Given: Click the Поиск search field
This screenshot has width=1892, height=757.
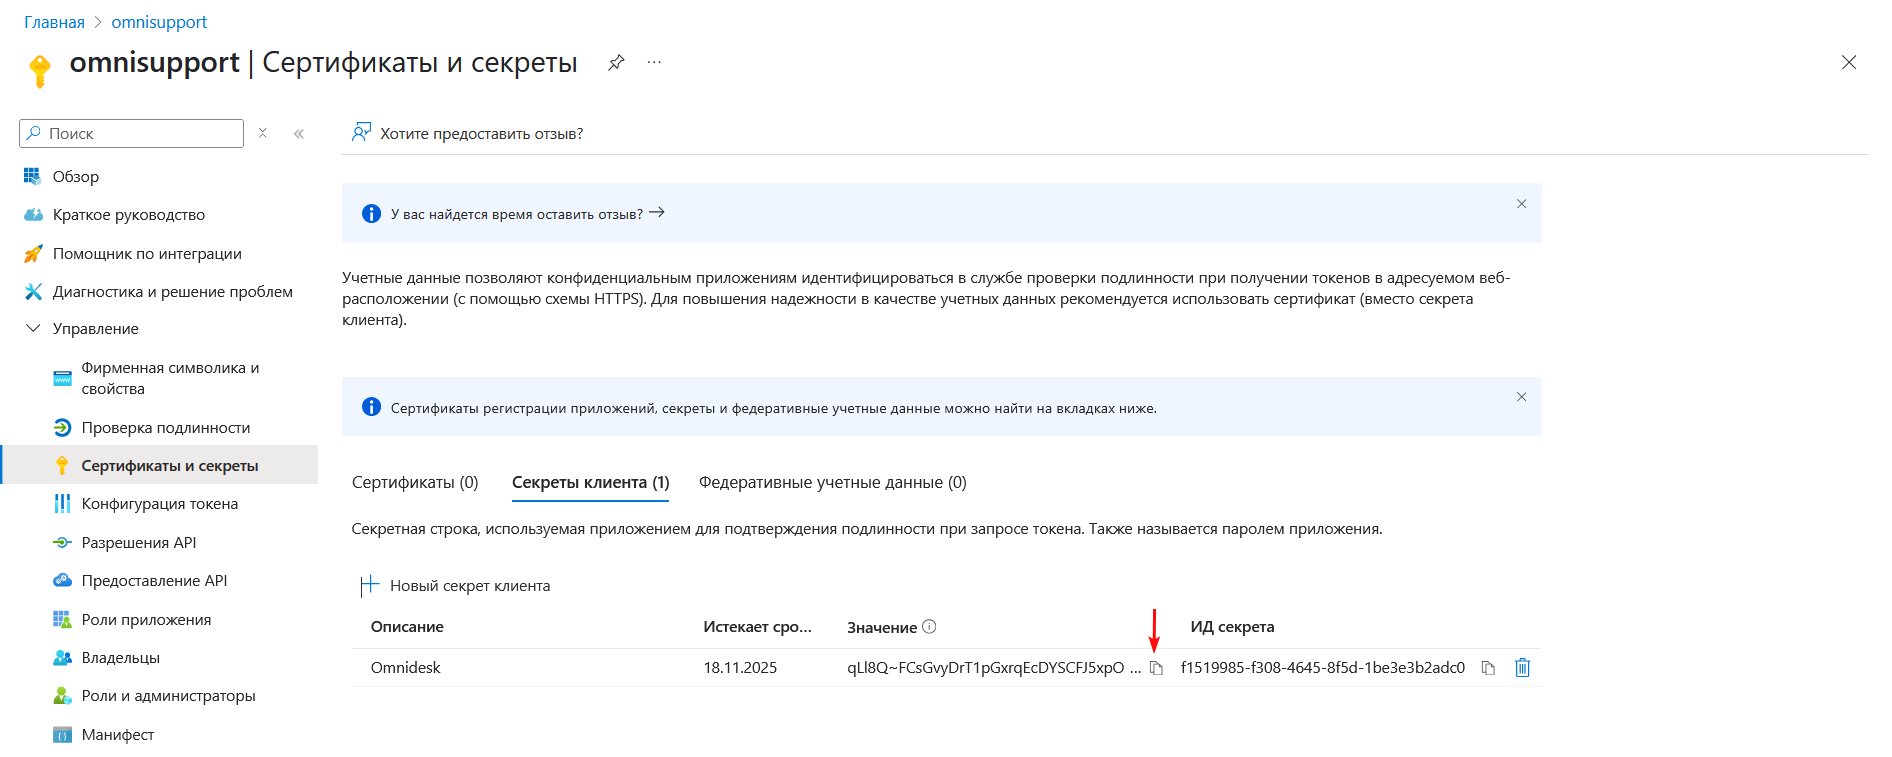Looking at the screenshot, I should click(131, 133).
